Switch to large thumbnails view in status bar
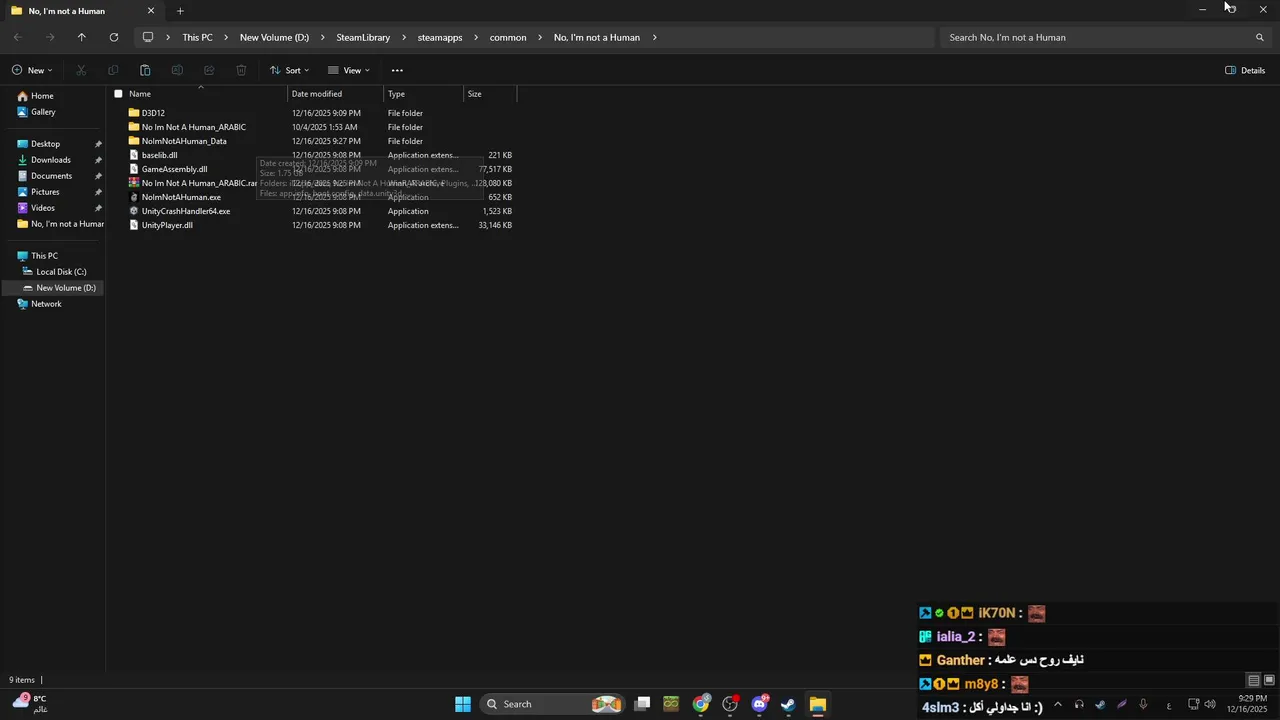 [1269, 680]
